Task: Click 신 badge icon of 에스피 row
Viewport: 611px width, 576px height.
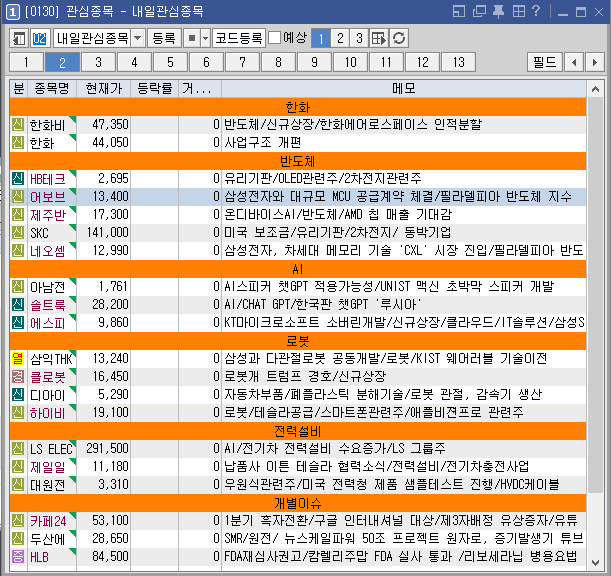Action: pyautogui.click(x=18, y=323)
